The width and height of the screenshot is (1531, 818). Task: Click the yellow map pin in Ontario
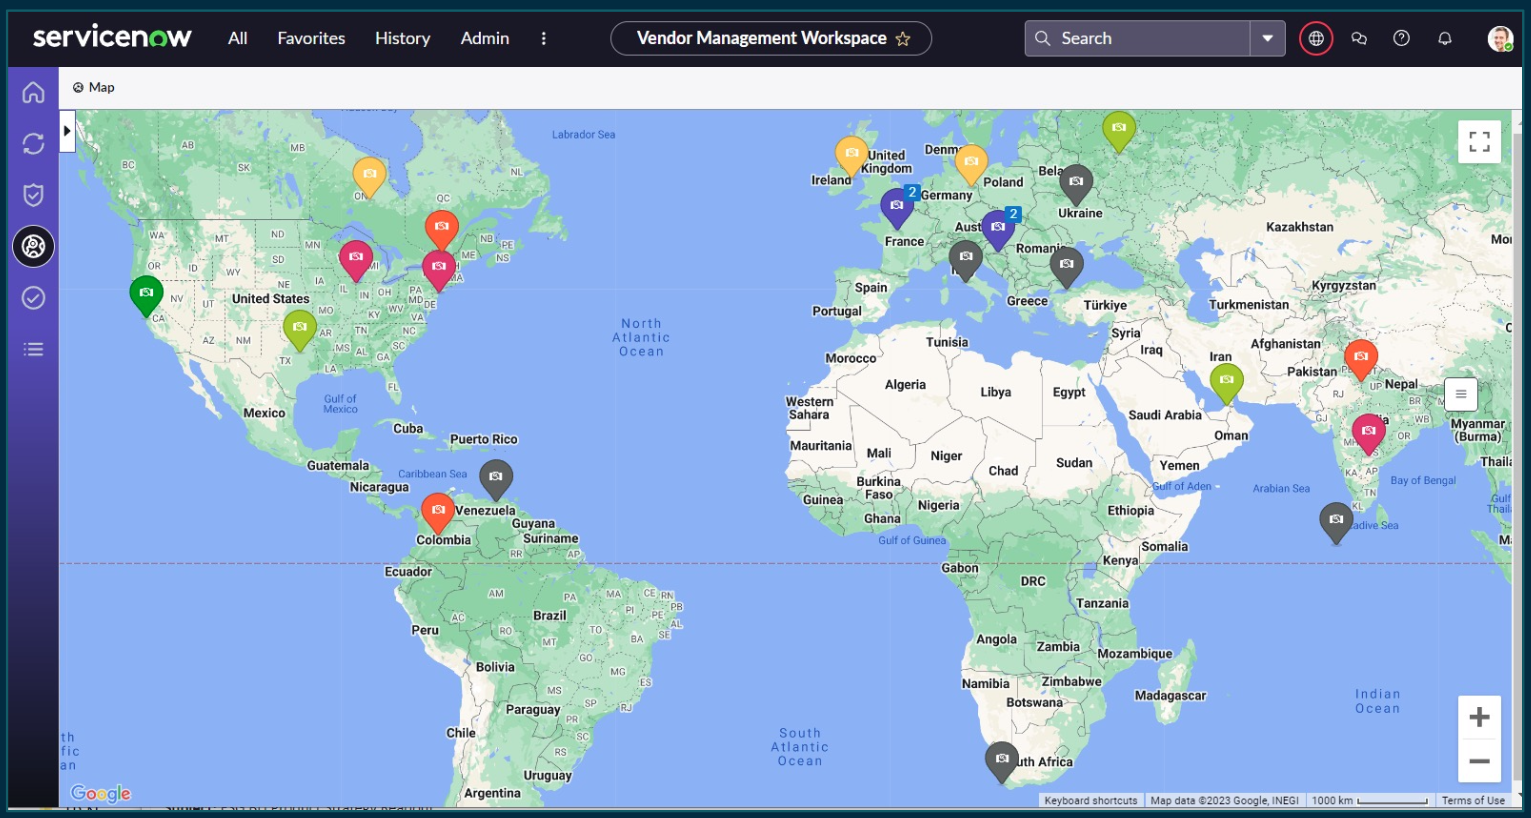[x=369, y=176]
